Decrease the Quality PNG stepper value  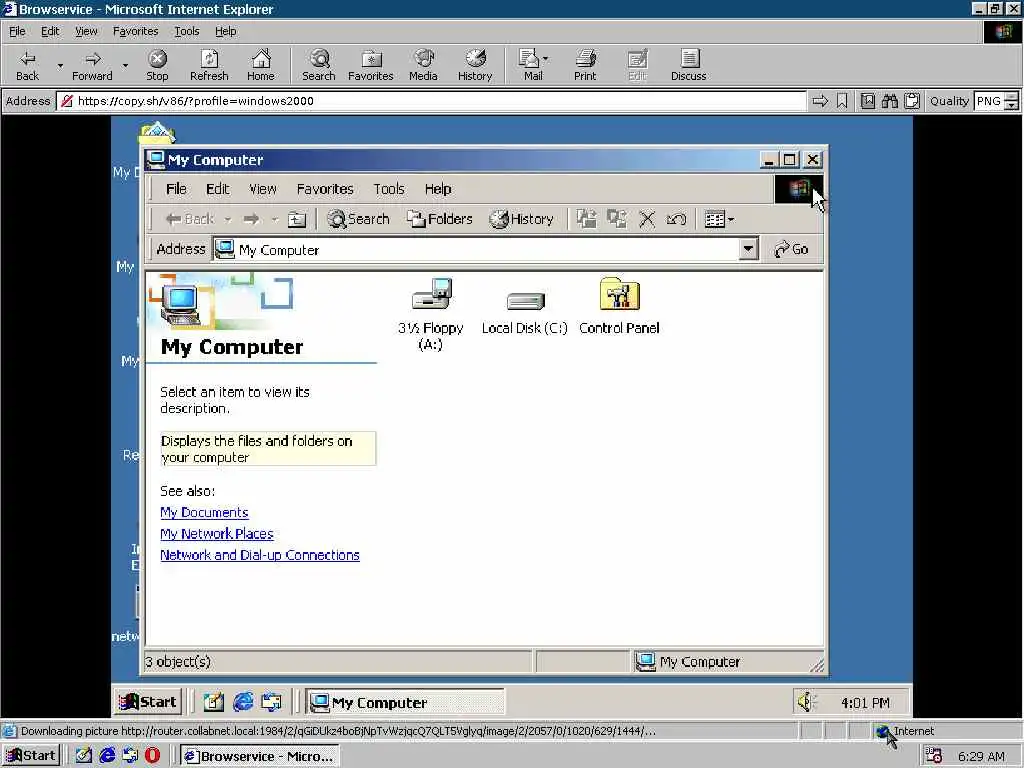click(1011, 106)
